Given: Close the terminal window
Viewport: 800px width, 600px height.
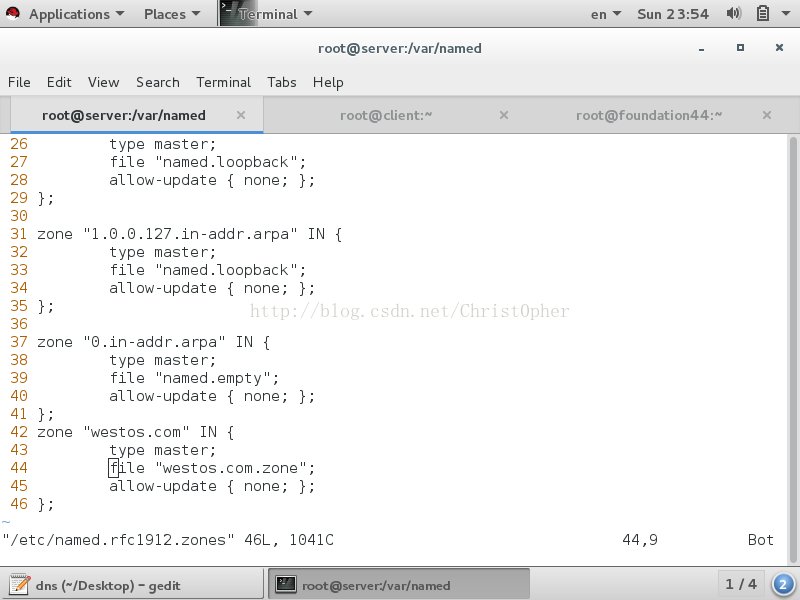Looking at the screenshot, I should pyautogui.click(x=779, y=47).
